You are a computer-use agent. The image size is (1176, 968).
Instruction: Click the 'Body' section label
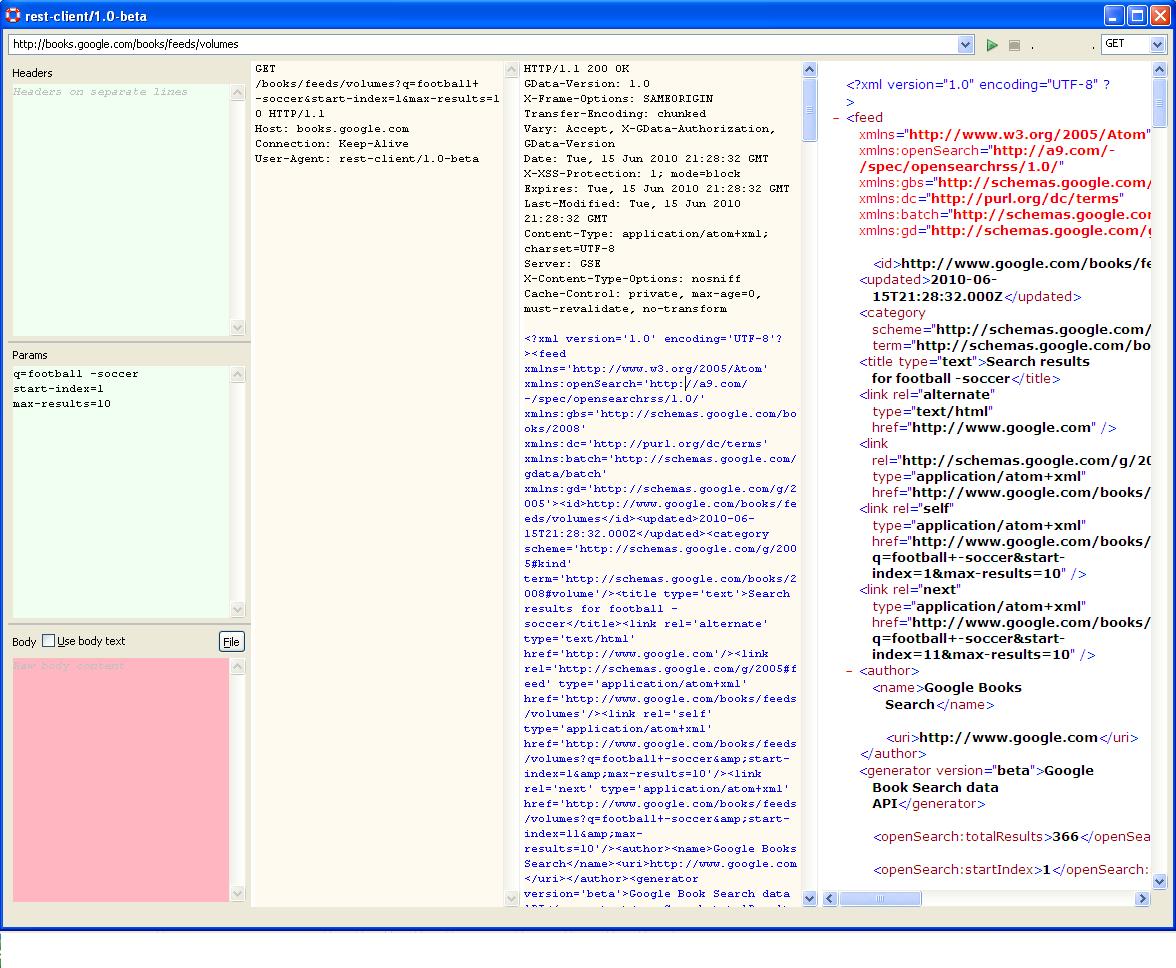point(24,642)
